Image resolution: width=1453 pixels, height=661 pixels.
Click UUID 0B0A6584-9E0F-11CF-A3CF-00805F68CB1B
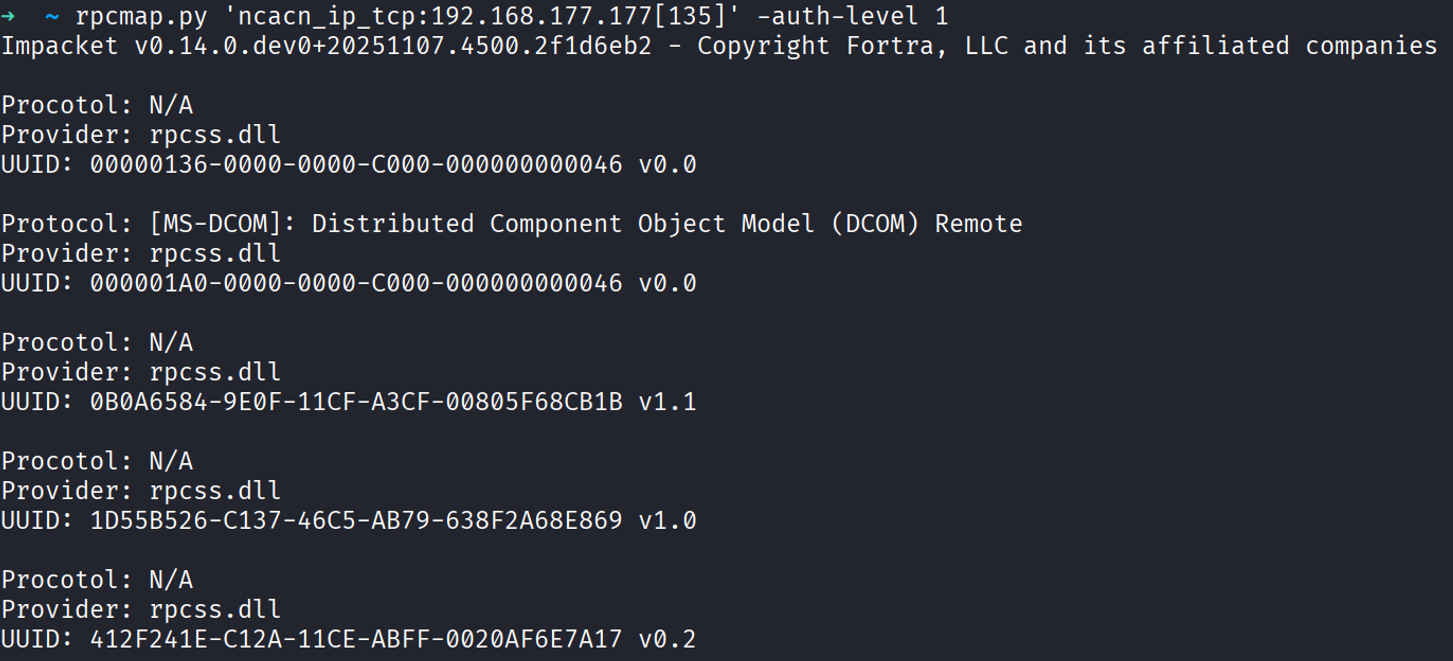pos(355,402)
